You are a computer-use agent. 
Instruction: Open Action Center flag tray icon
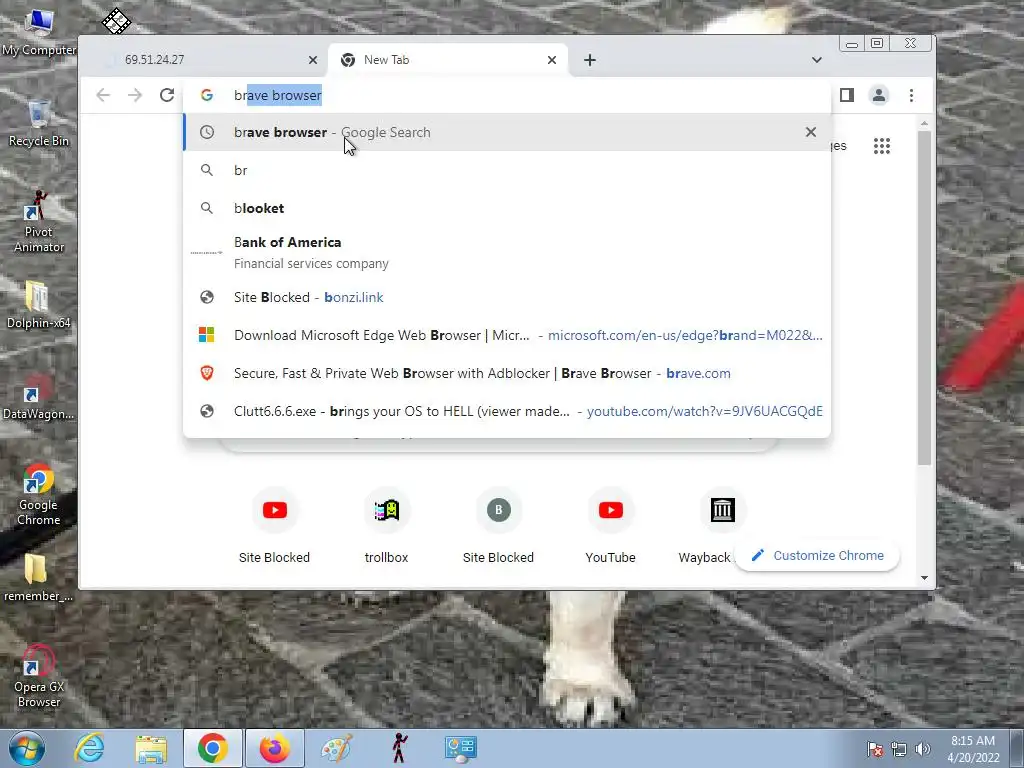coord(875,749)
